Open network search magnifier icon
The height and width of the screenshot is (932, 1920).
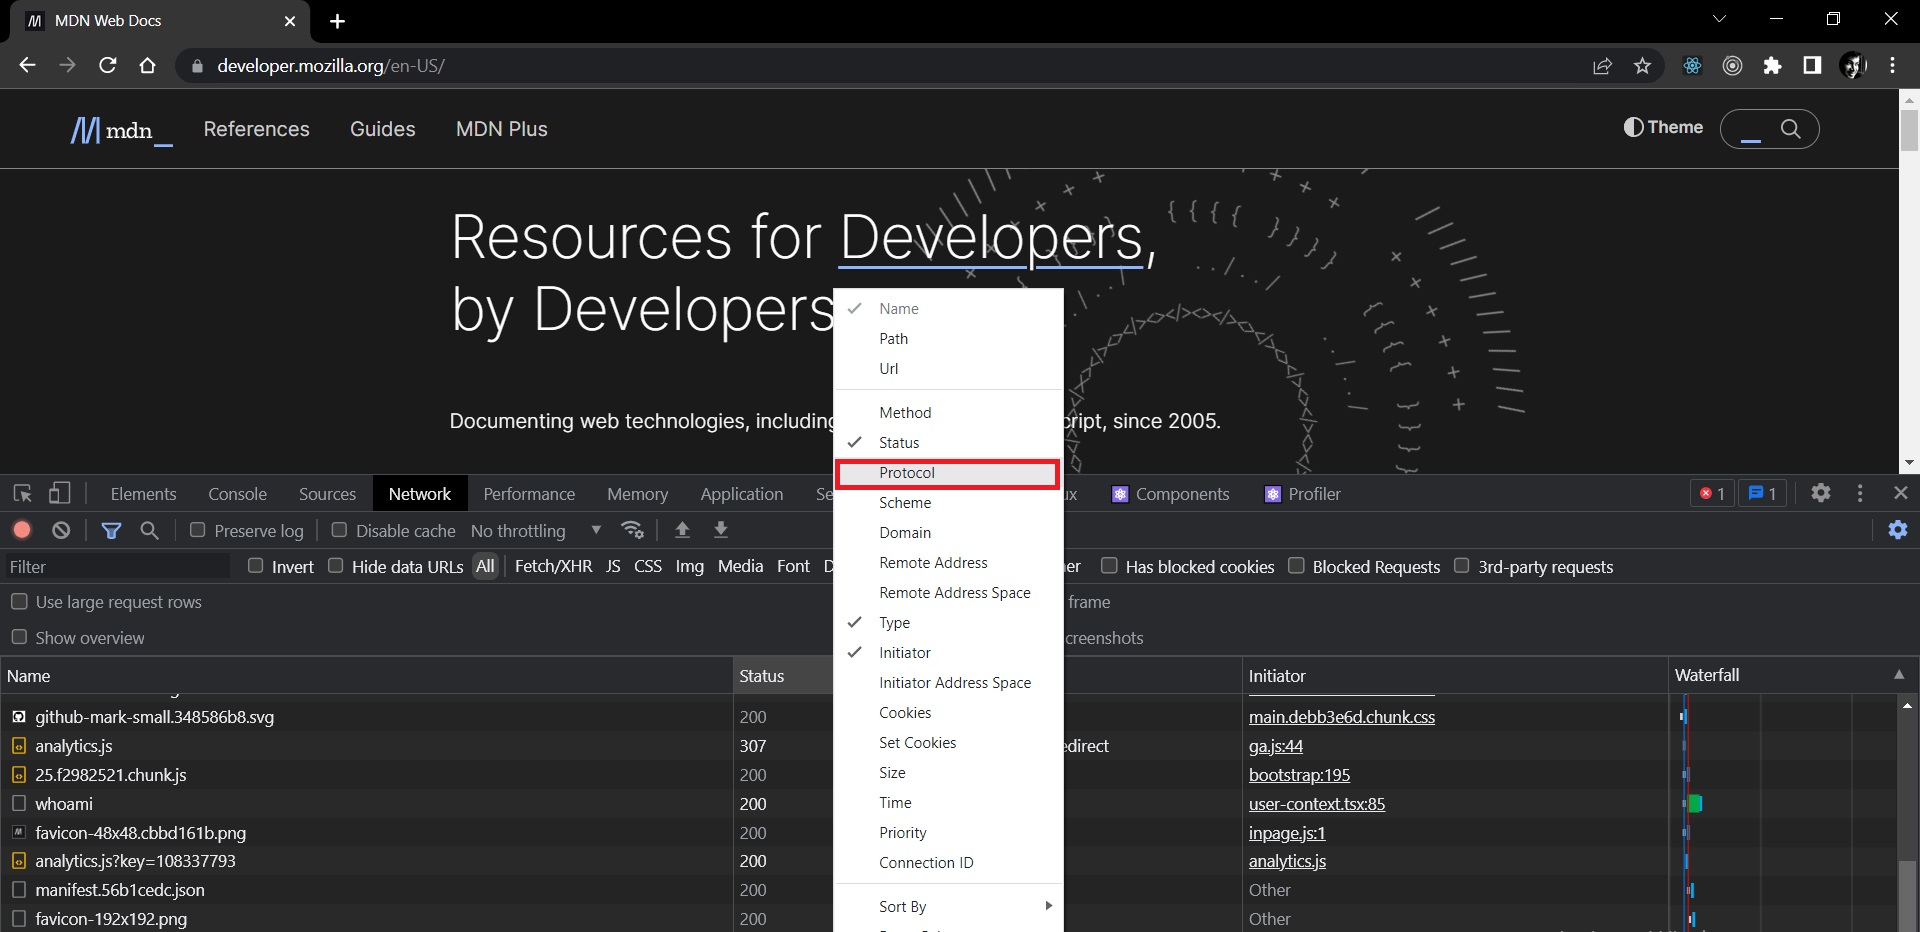pos(149,530)
